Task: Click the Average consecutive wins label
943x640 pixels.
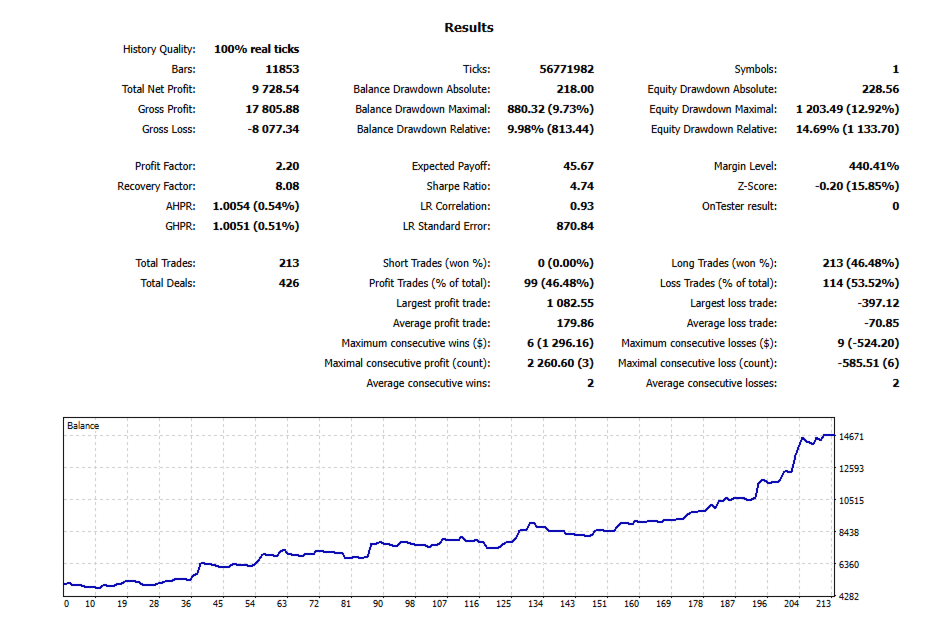Action: pos(428,383)
